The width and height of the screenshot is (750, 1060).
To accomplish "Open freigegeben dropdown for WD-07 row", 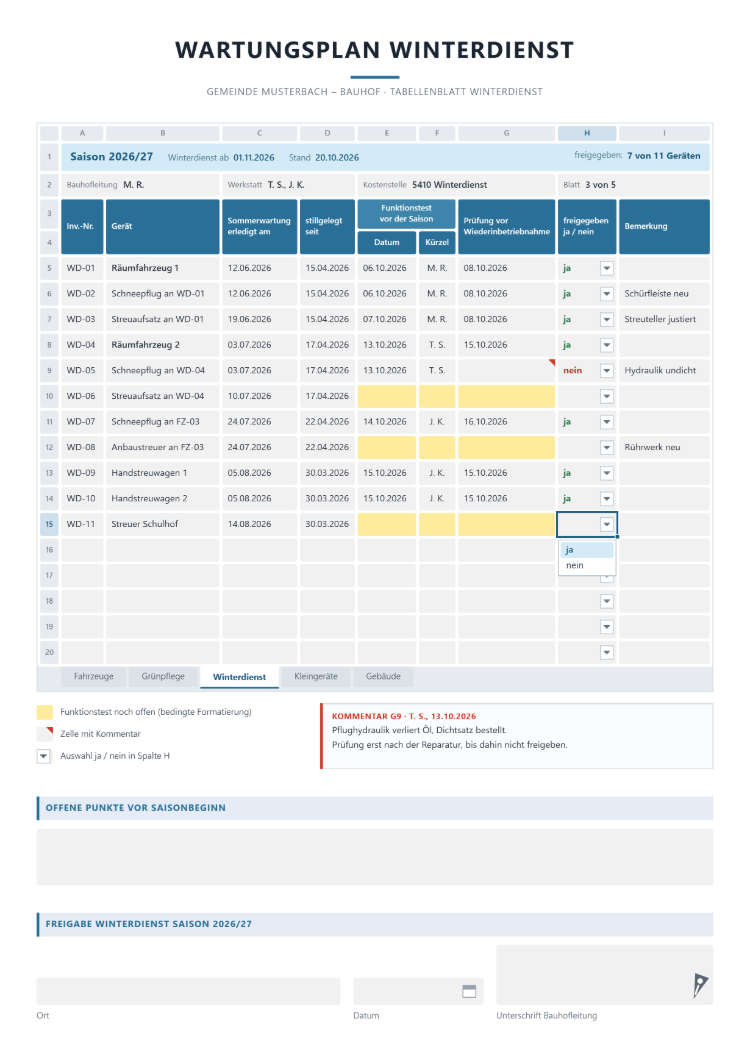I will click(607, 422).
